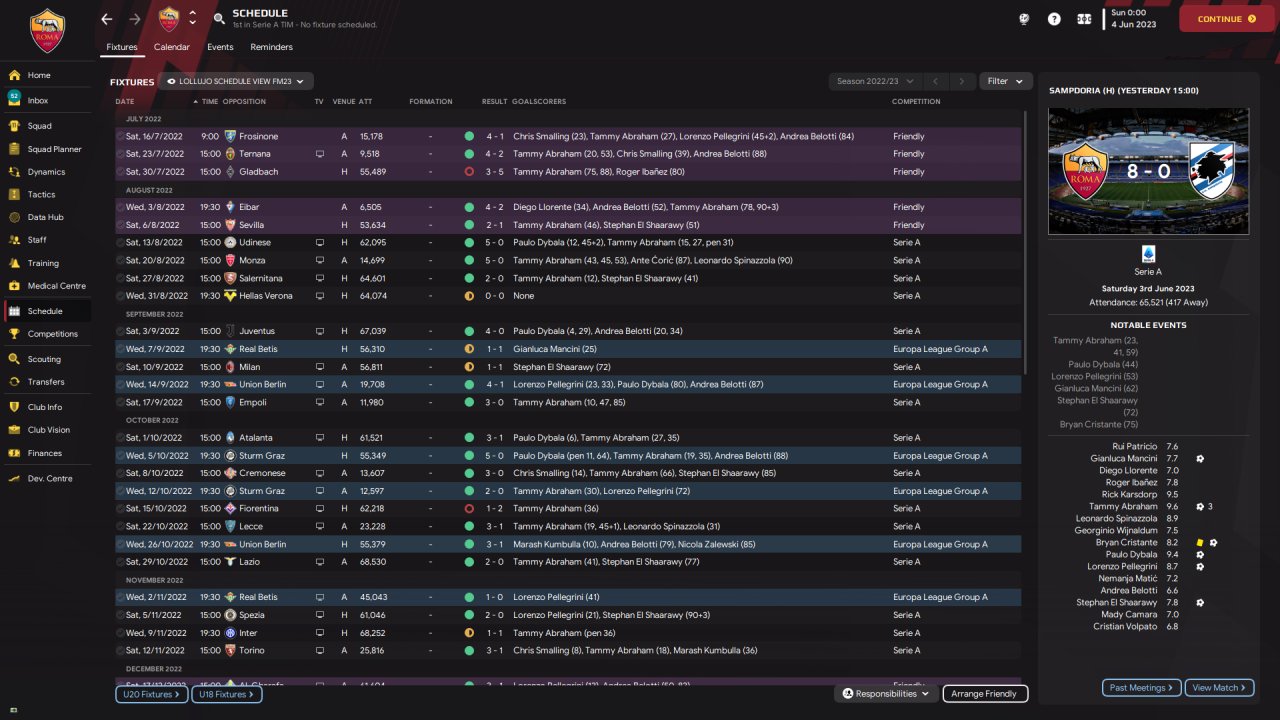Click Juventus club badge in fixtures list

(230, 331)
